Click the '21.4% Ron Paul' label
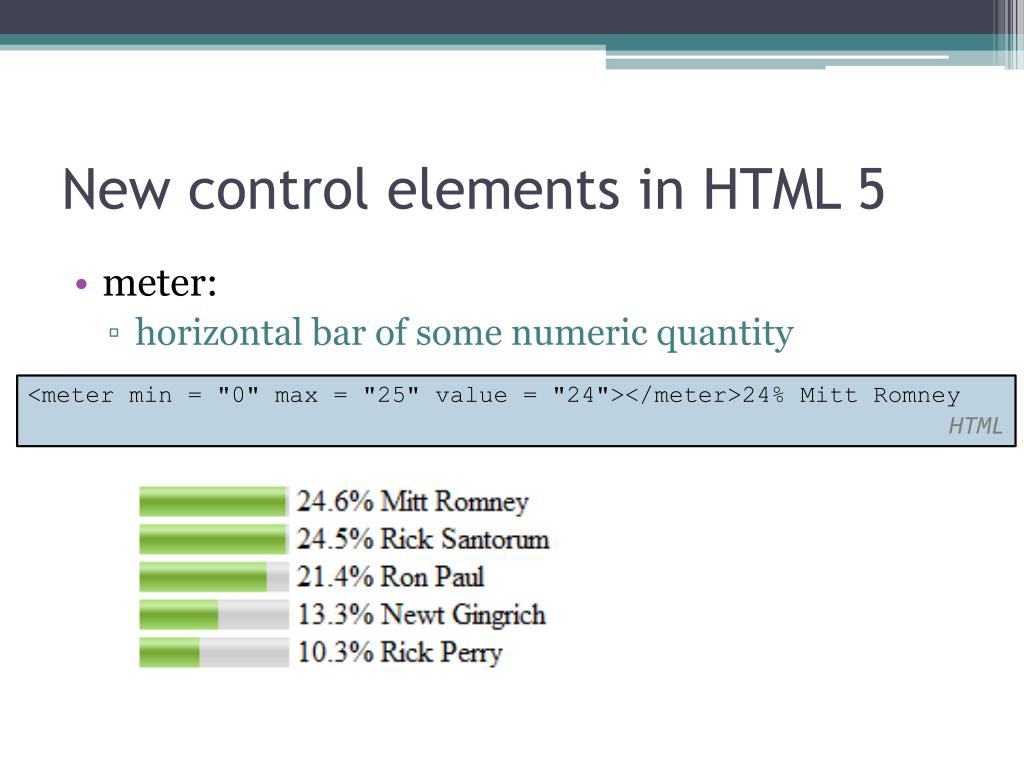1024x768 pixels. tap(391, 577)
